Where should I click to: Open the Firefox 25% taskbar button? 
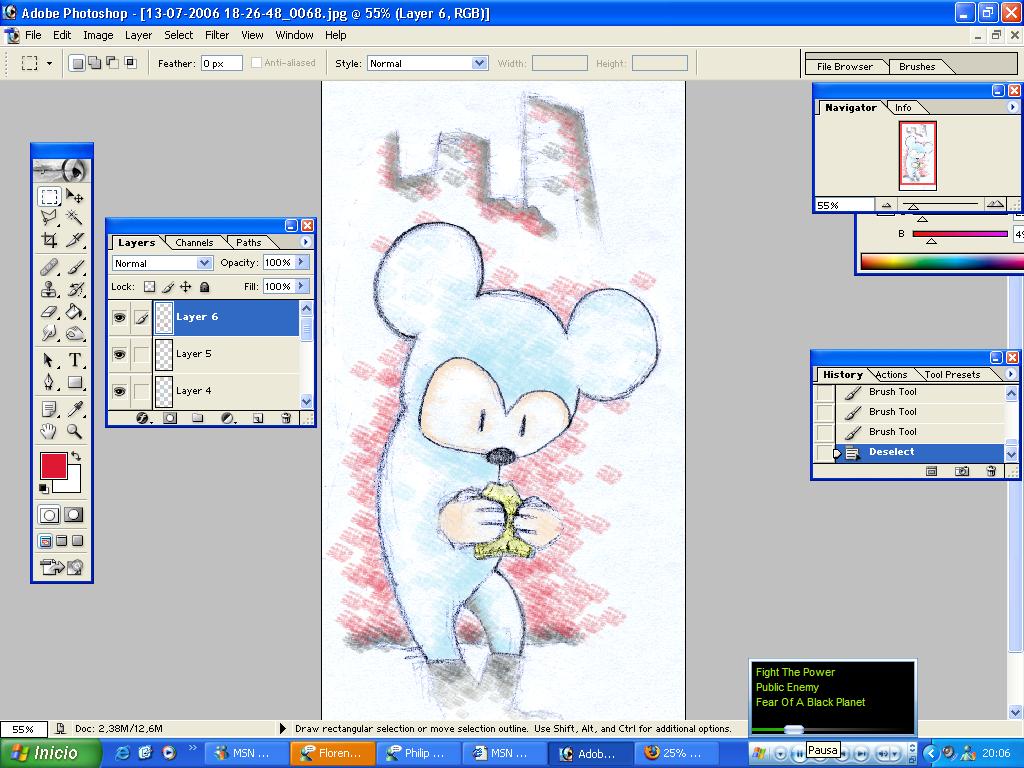coord(676,753)
